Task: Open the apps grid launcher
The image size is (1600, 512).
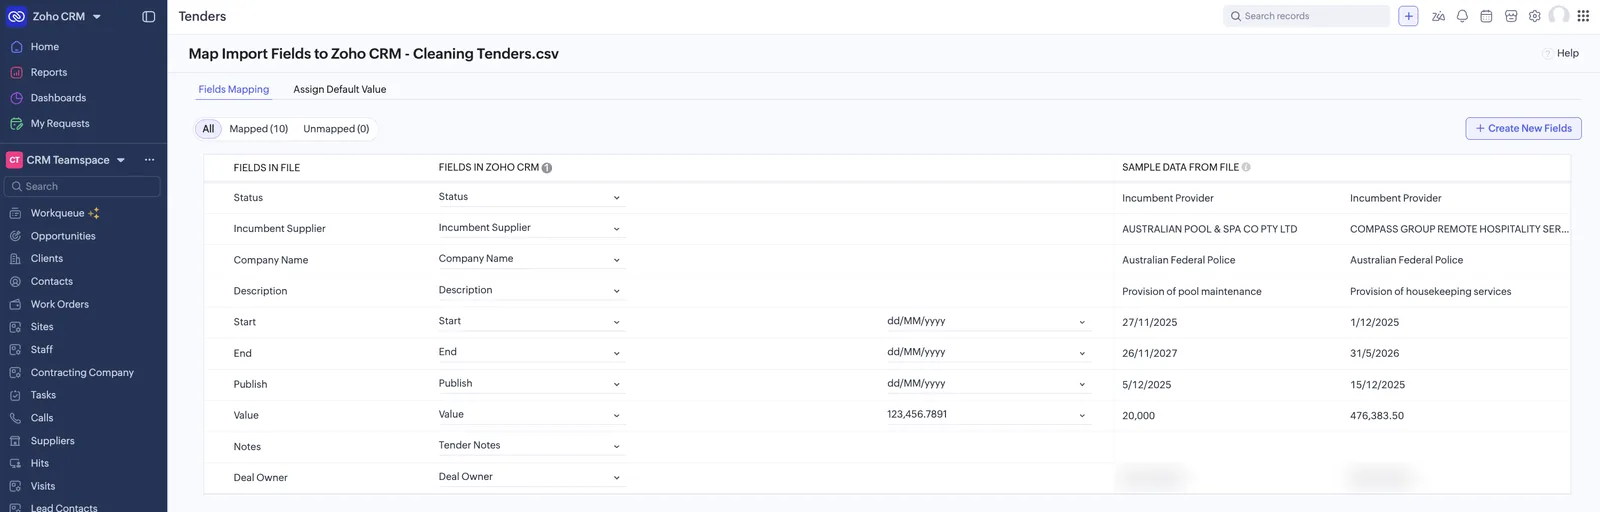Action: 1583,16
